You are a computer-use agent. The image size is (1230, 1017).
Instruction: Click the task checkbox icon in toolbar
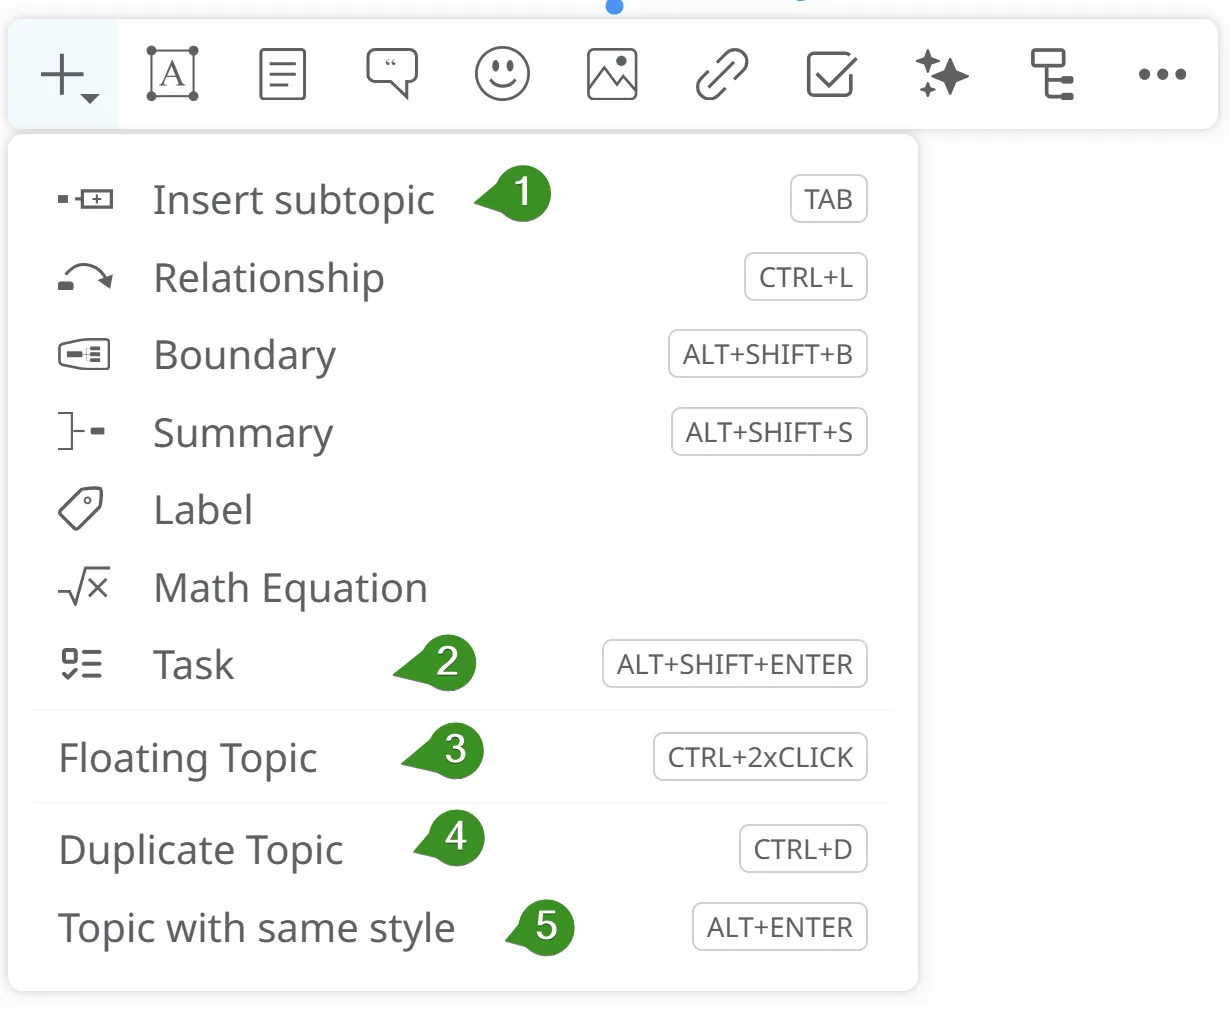point(831,75)
